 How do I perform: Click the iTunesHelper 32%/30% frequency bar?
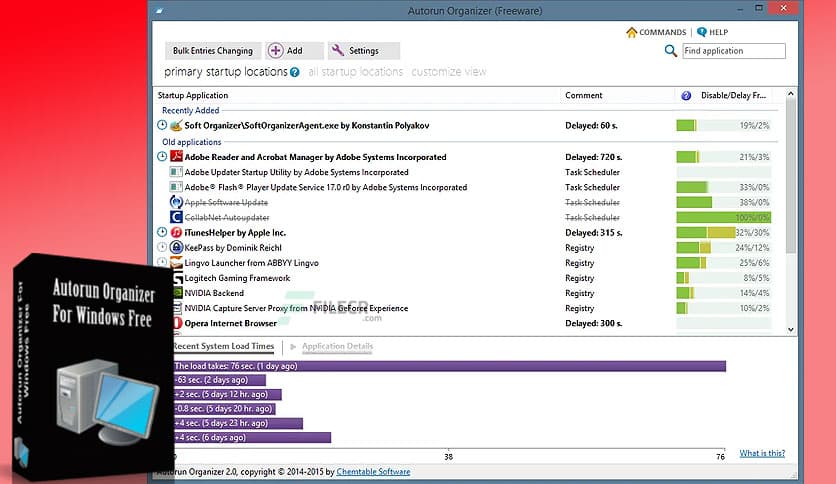click(724, 232)
